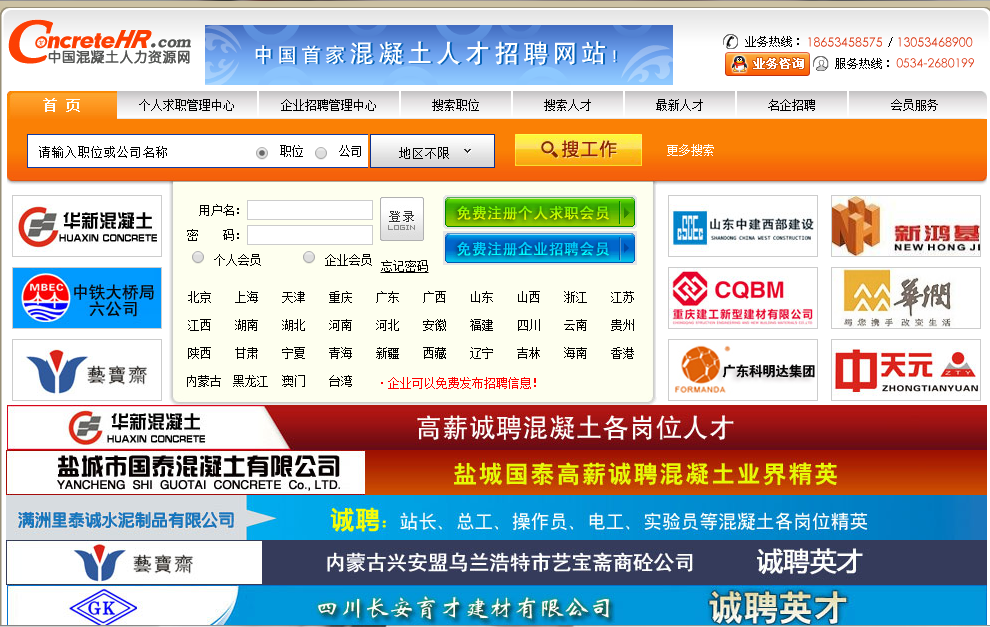Open the 中天元 logo tile
This screenshot has height=627, width=990.
point(906,370)
